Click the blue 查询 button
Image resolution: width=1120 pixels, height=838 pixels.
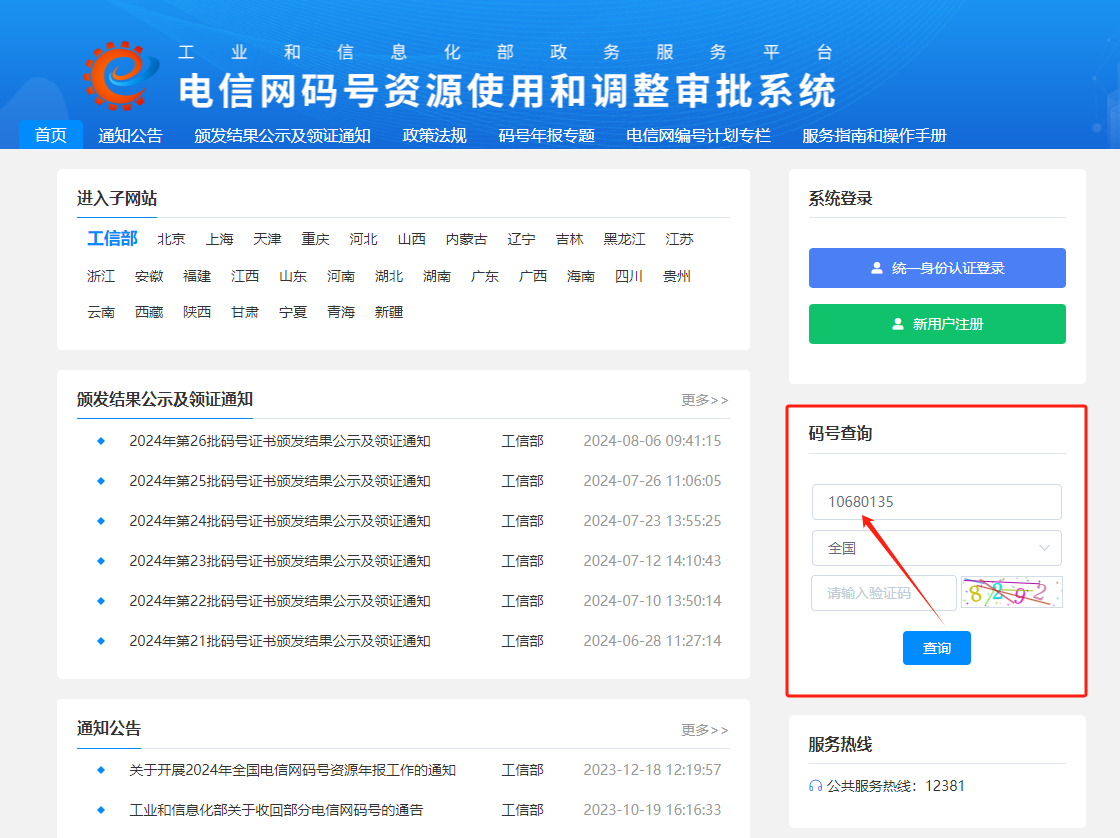point(936,648)
